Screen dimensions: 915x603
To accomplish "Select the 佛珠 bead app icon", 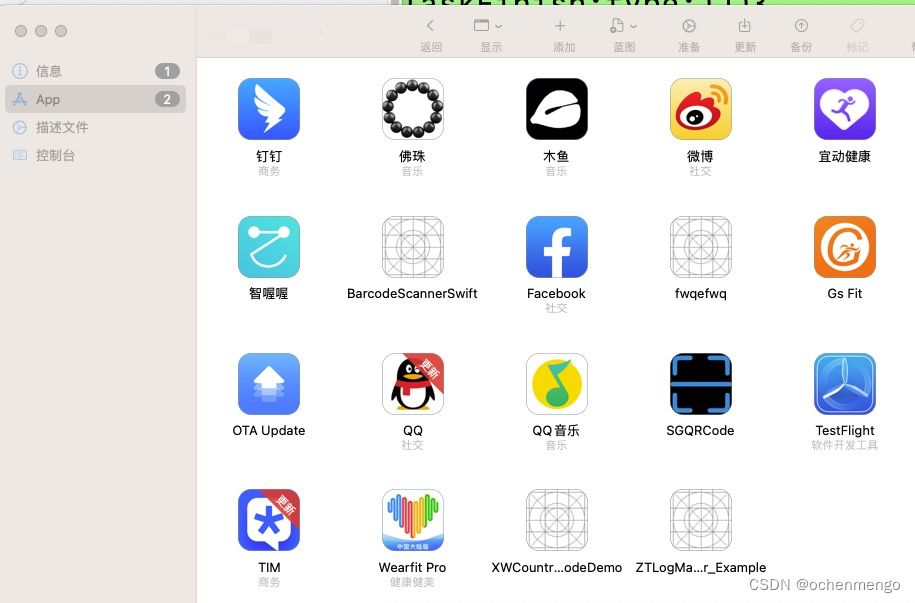I will click(x=413, y=109).
